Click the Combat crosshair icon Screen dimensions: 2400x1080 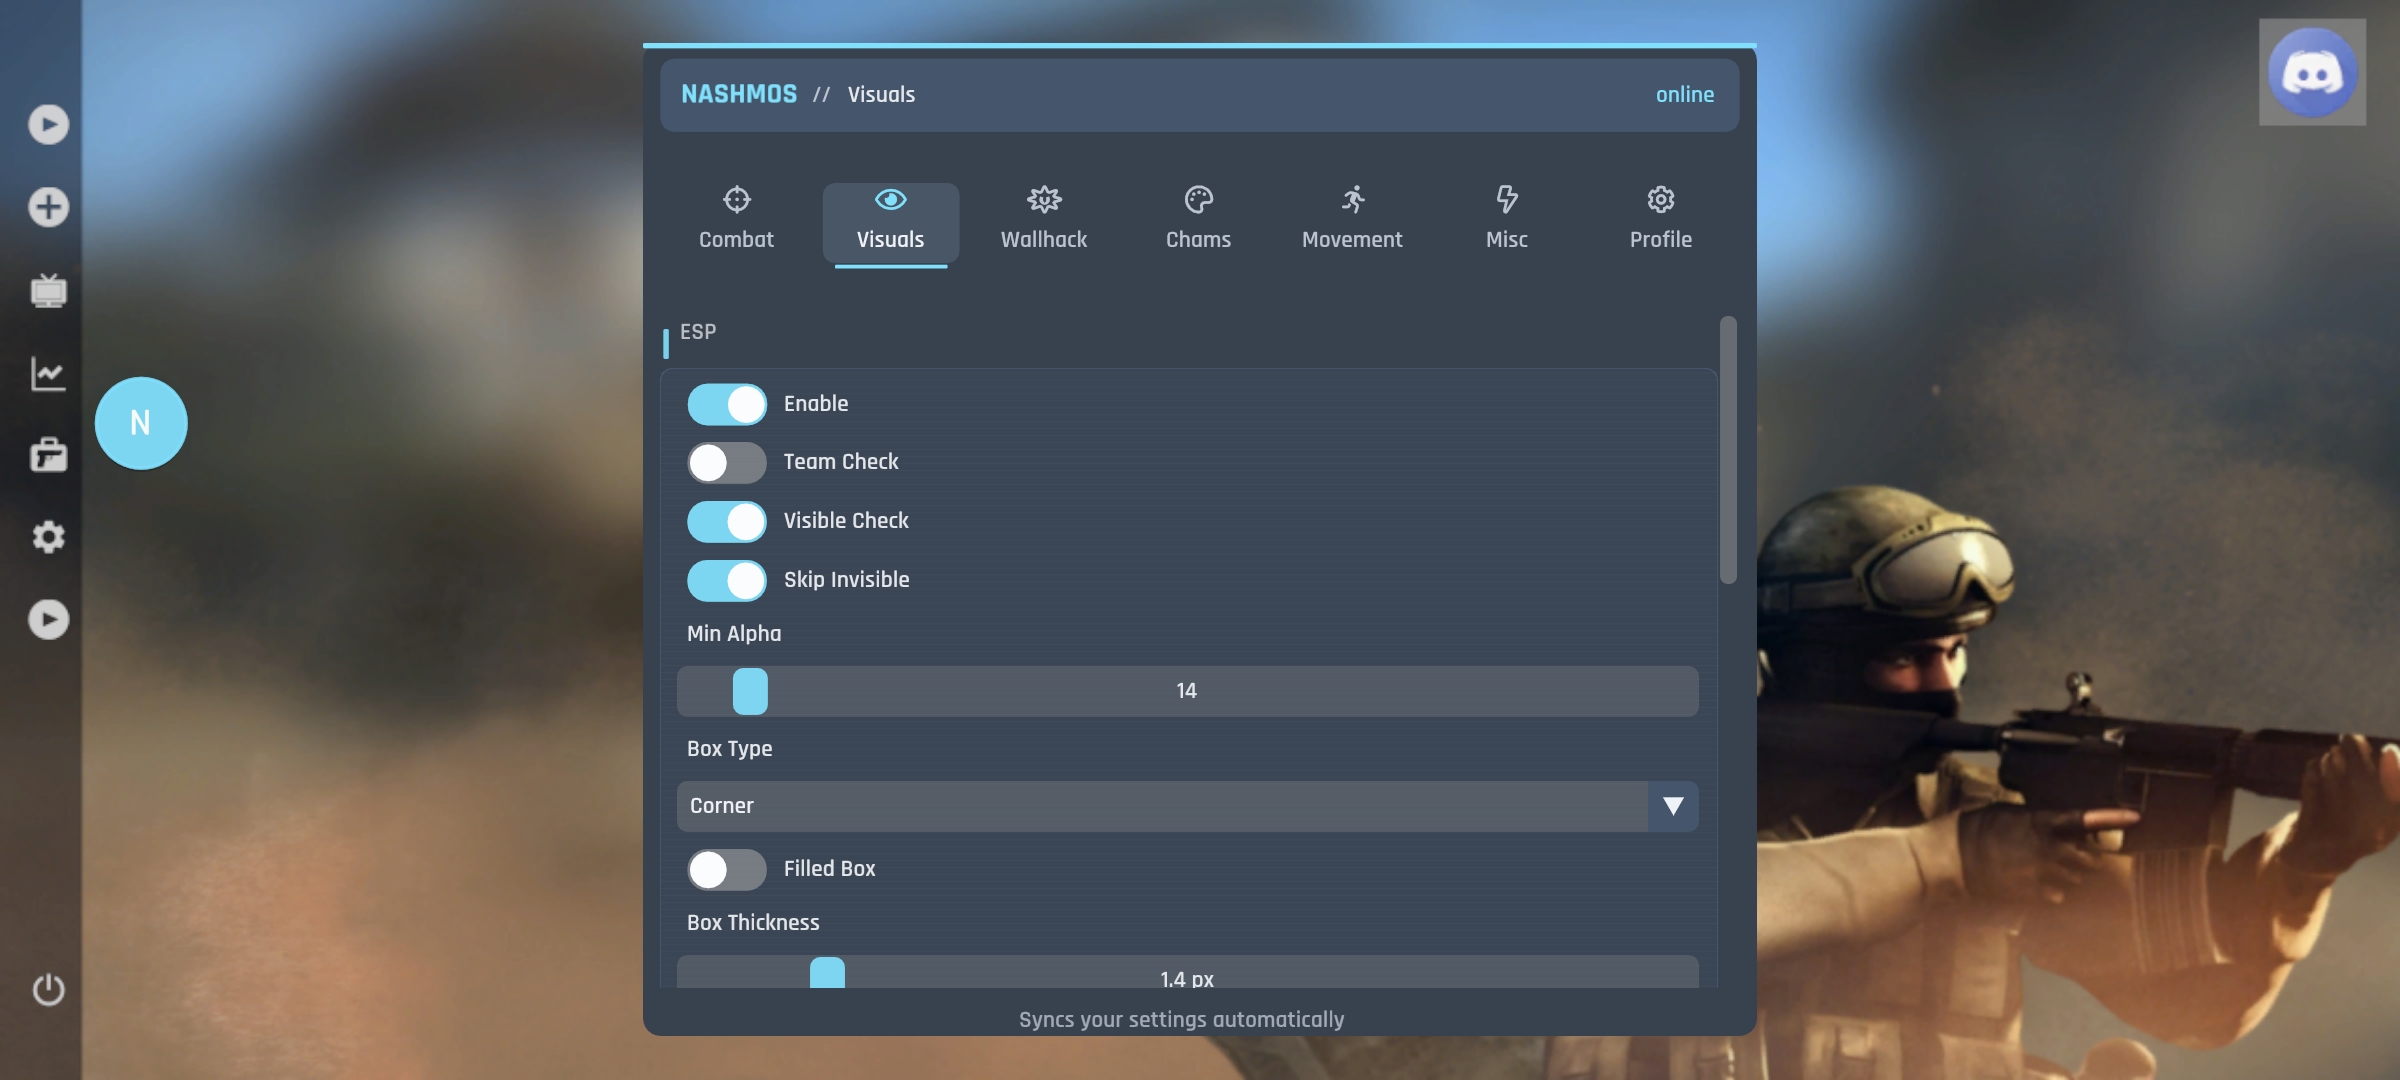coord(737,199)
